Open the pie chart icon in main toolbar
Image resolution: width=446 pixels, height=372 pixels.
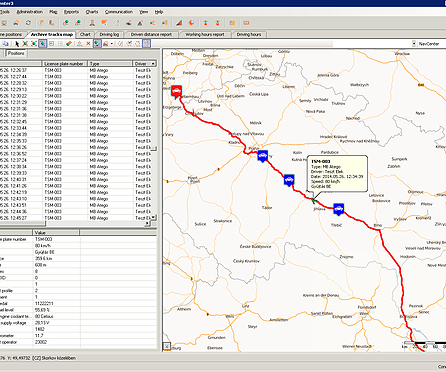coord(191,23)
